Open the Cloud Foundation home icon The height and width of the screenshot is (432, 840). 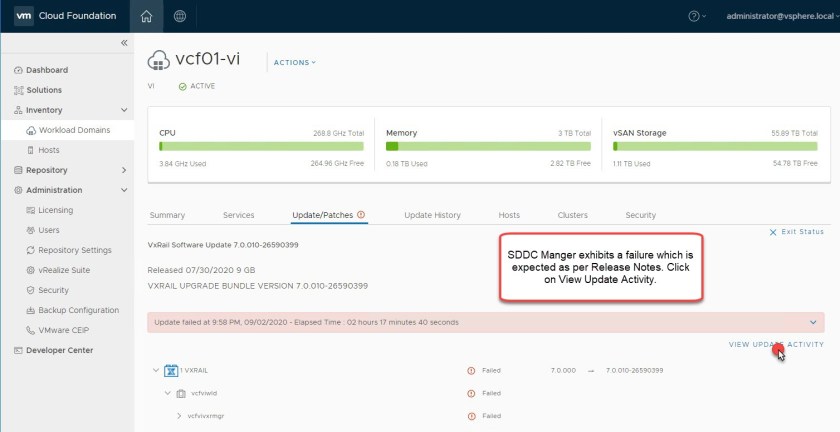(x=146, y=16)
